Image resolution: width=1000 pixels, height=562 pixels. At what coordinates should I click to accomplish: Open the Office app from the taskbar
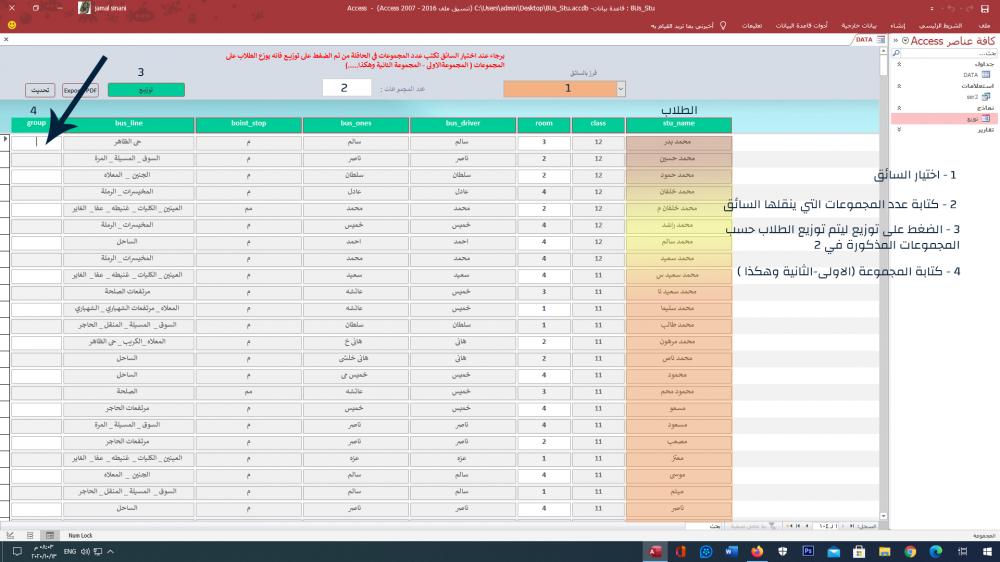tap(680, 551)
